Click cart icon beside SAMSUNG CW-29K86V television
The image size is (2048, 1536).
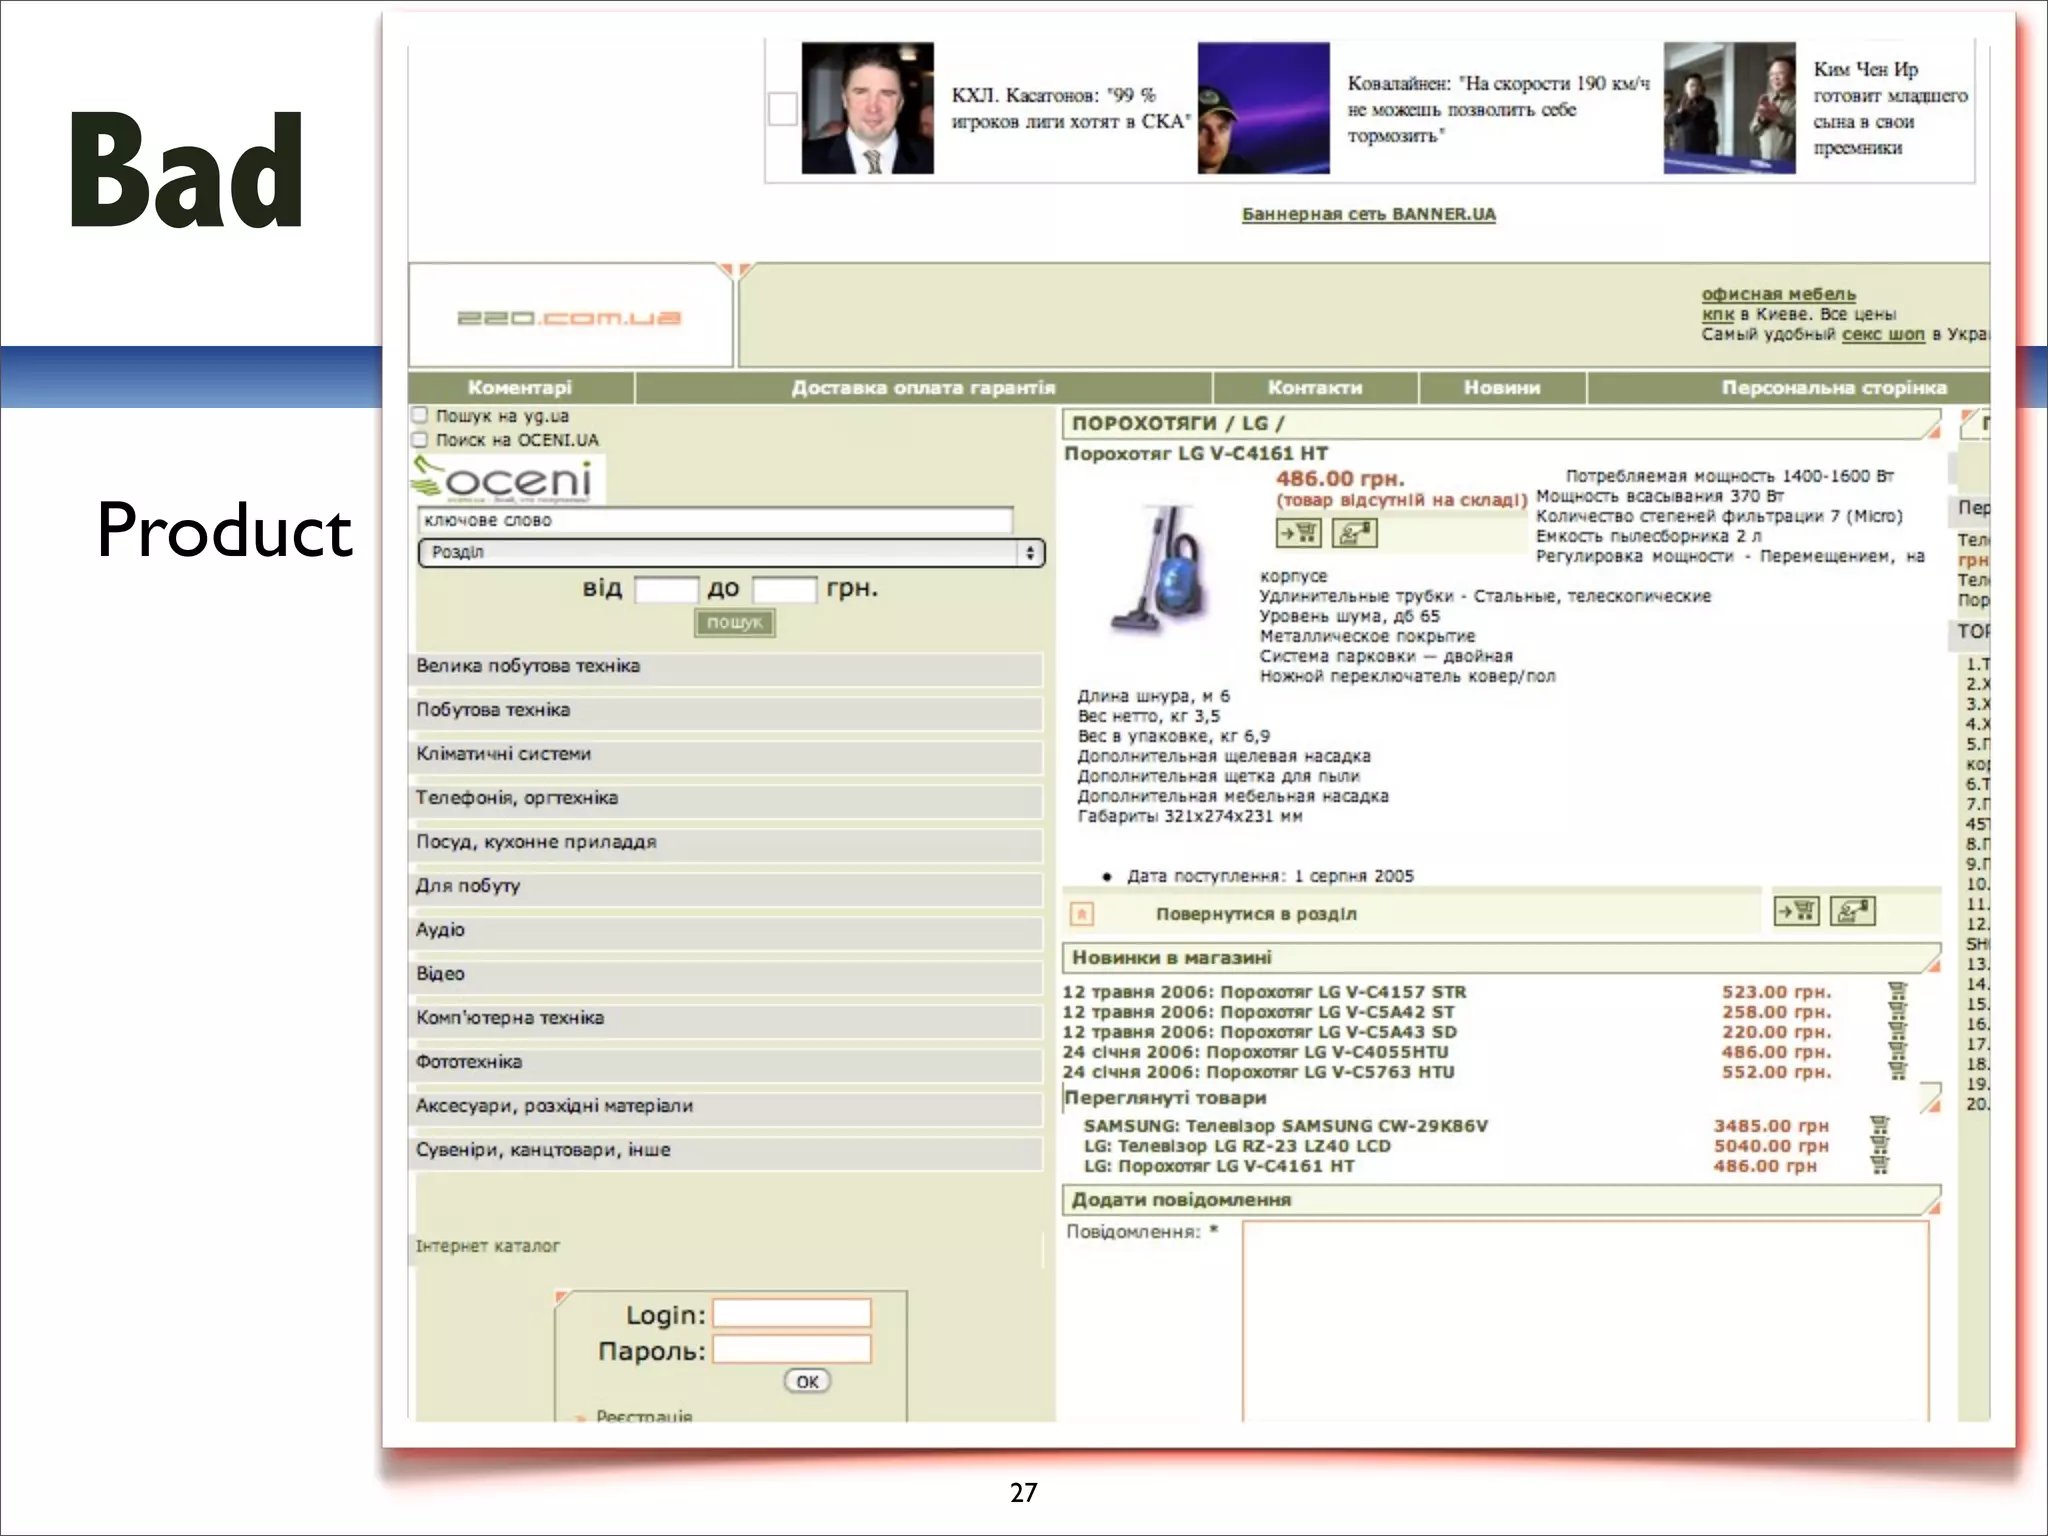[x=1880, y=1125]
